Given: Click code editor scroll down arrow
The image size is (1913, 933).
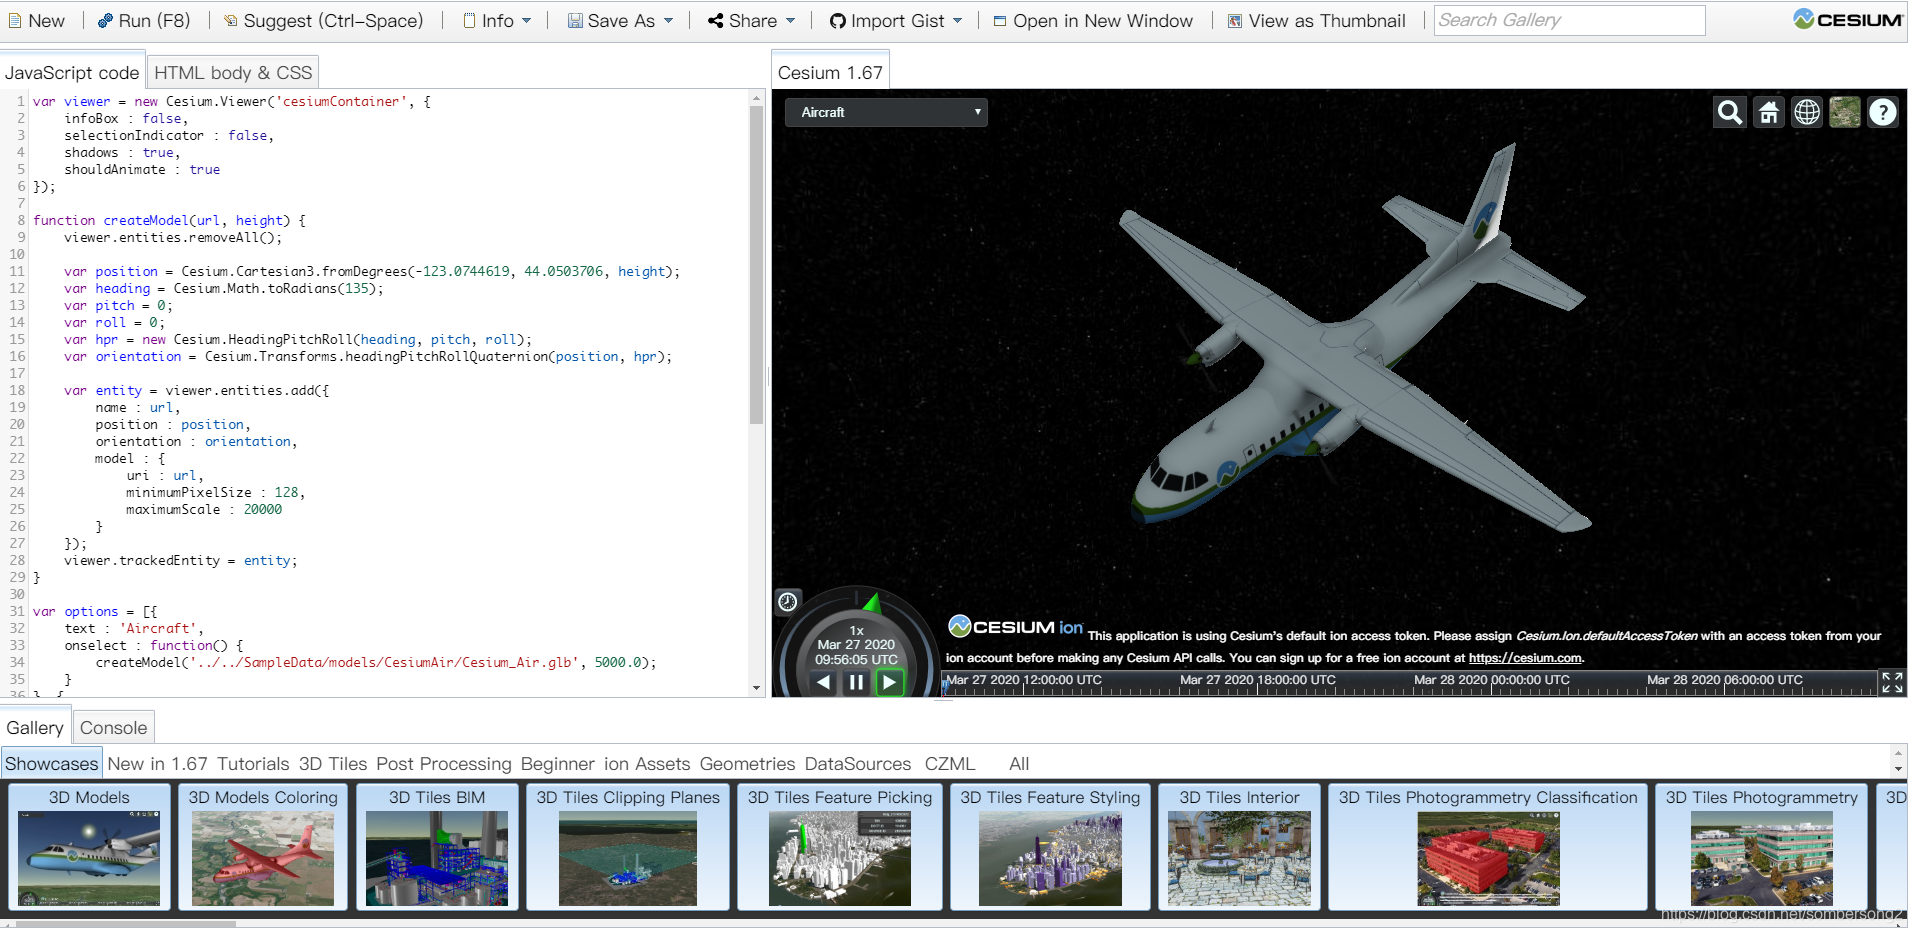Looking at the screenshot, I should coord(756,688).
